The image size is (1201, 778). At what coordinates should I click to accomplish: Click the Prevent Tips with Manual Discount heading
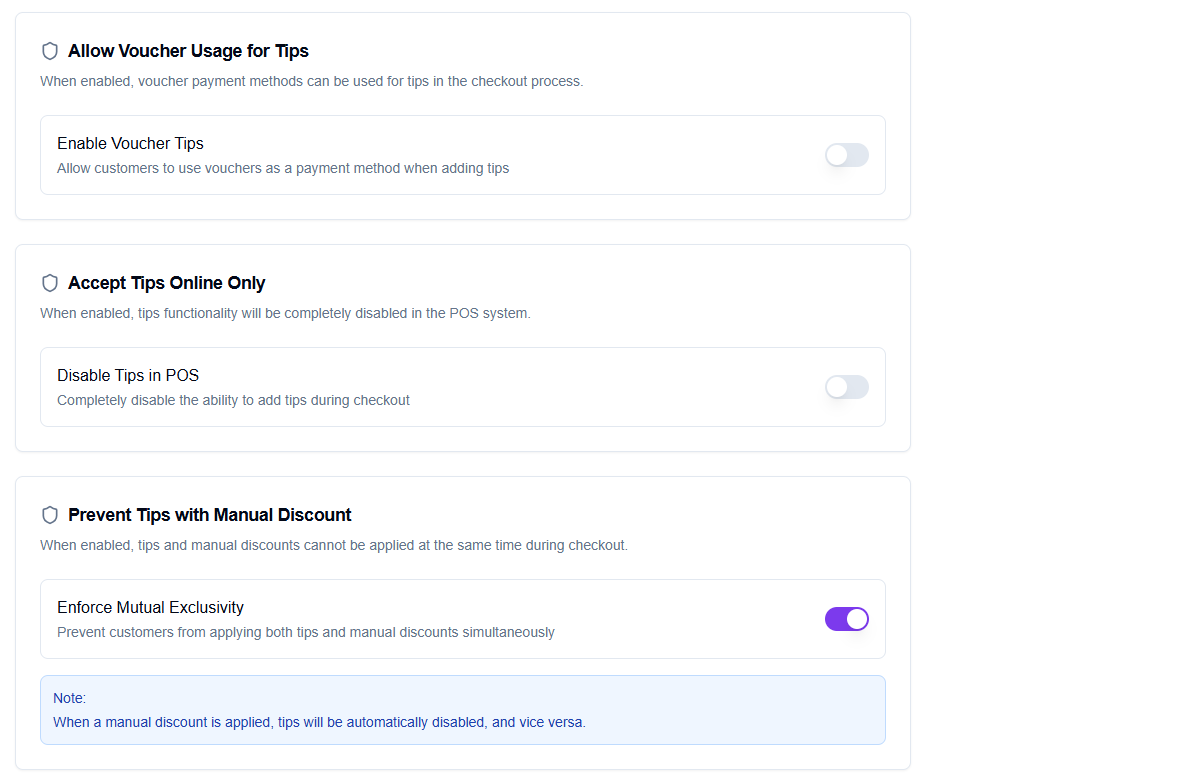point(210,515)
